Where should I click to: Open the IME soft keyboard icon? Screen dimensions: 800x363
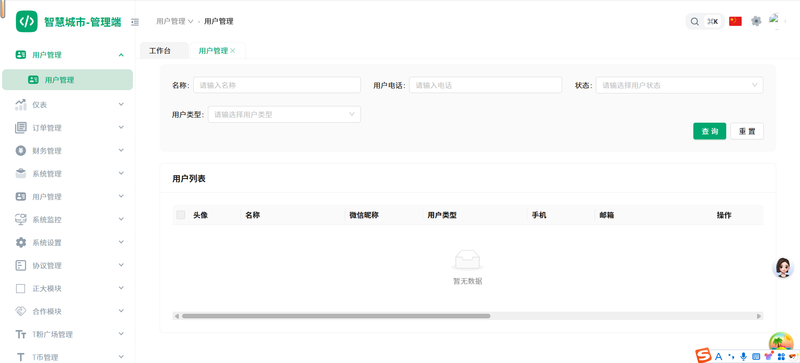coord(756,356)
